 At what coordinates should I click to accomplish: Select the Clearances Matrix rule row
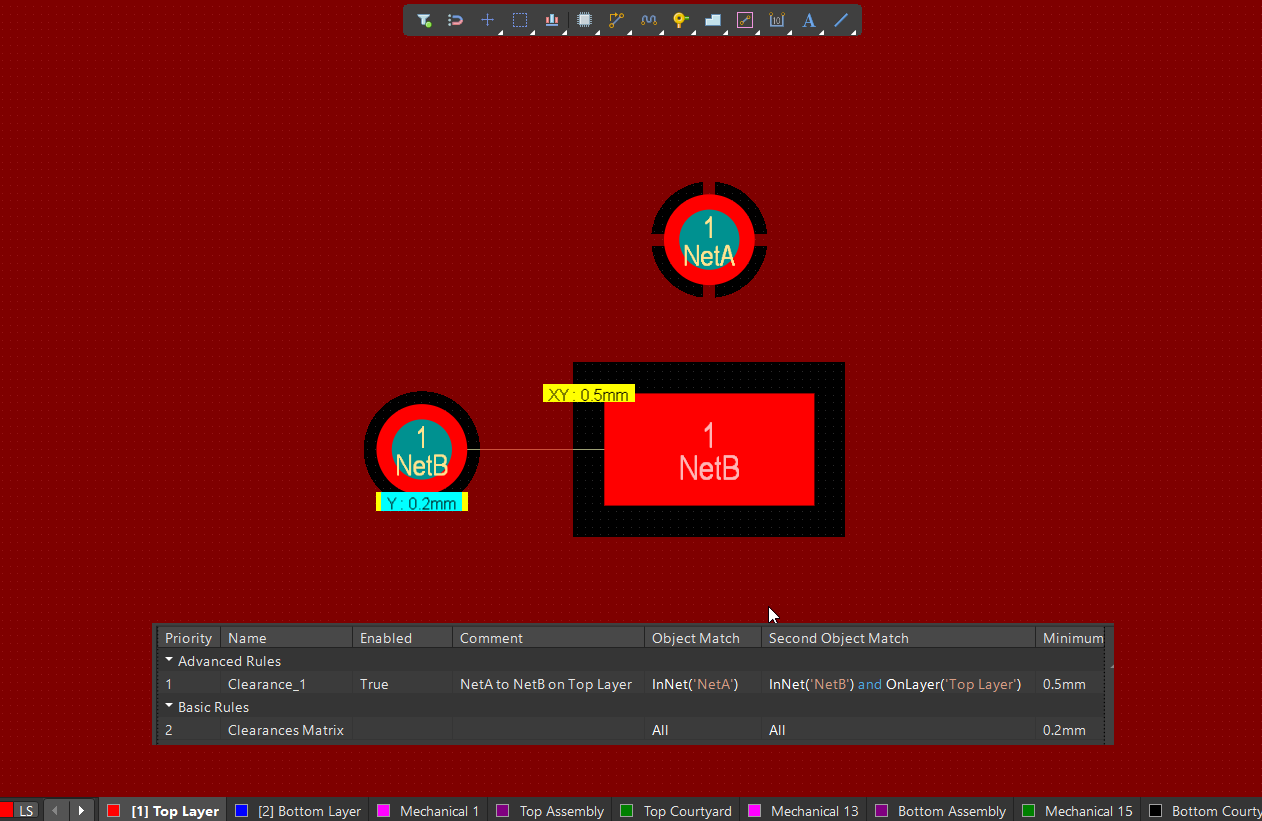(x=632, y=730)
